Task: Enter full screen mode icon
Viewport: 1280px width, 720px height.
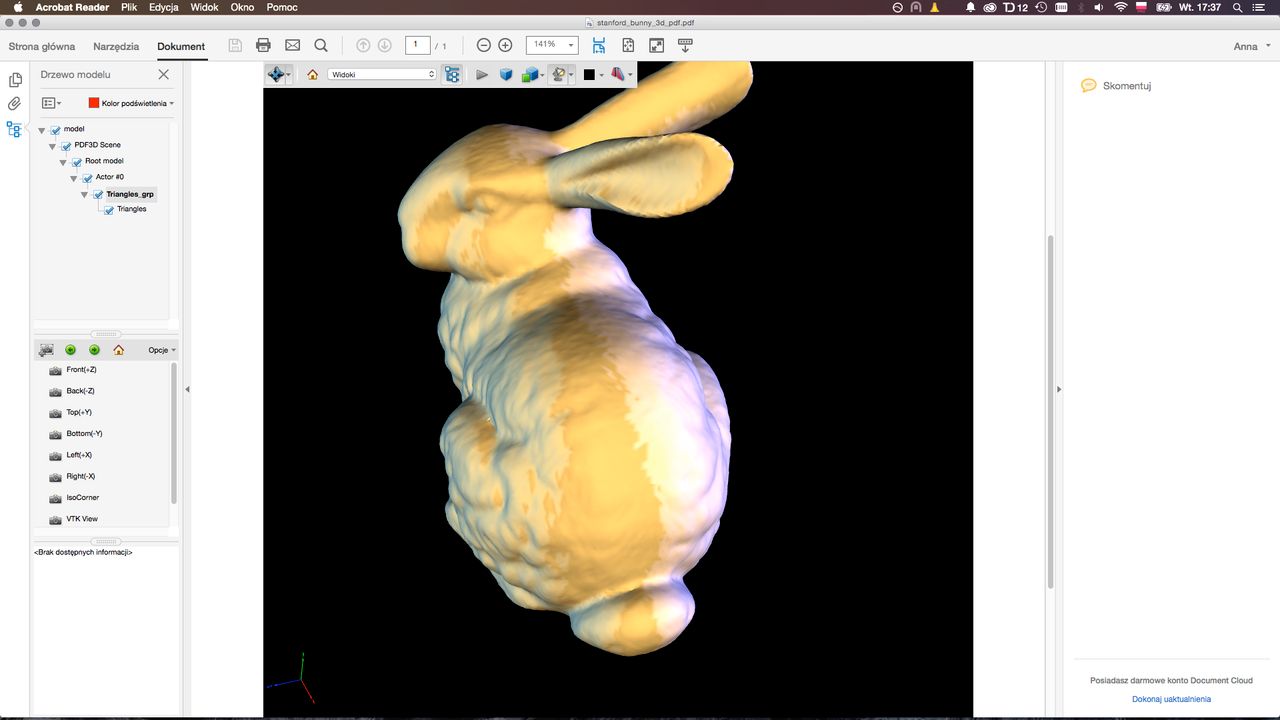Action: click(x=656, y=45)
